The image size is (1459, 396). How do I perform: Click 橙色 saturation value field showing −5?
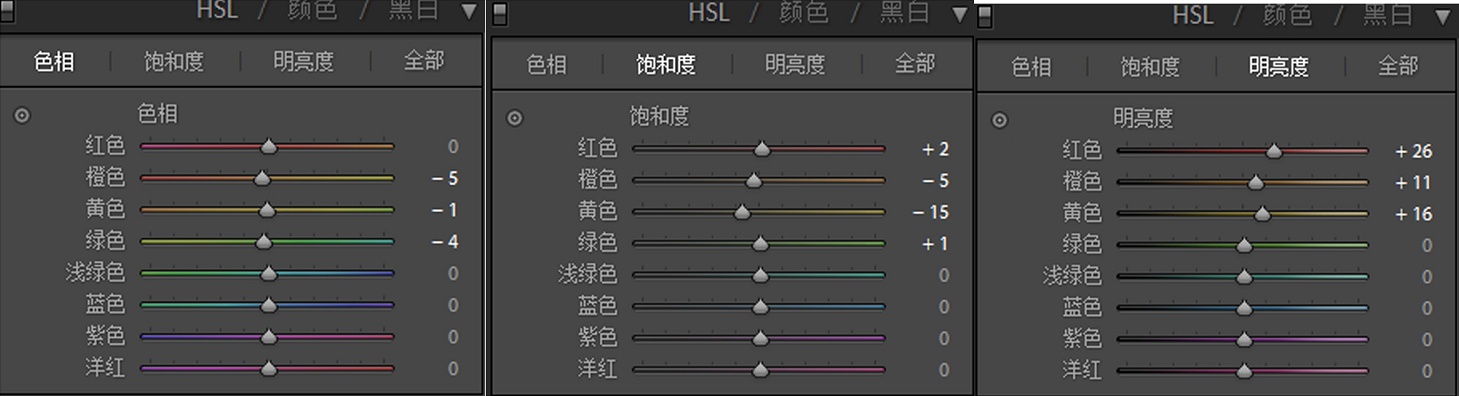coord(935,182)
